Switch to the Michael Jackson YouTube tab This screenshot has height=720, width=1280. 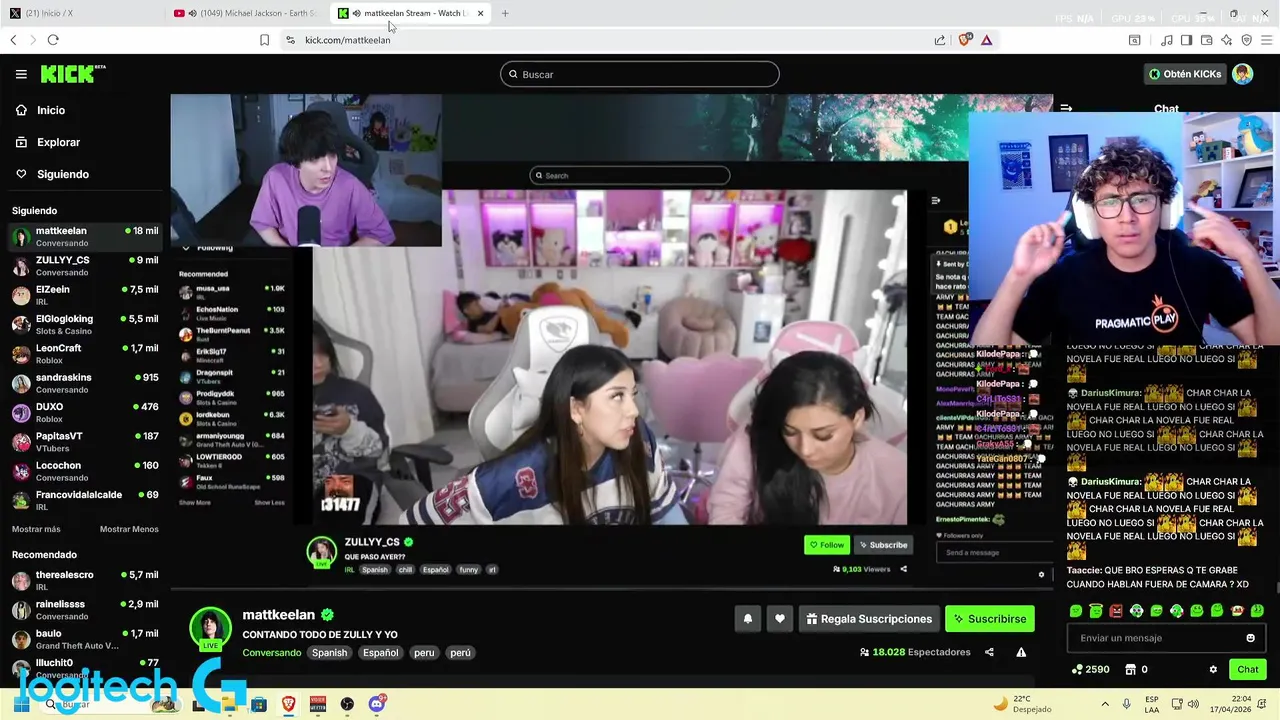[246, 13]
